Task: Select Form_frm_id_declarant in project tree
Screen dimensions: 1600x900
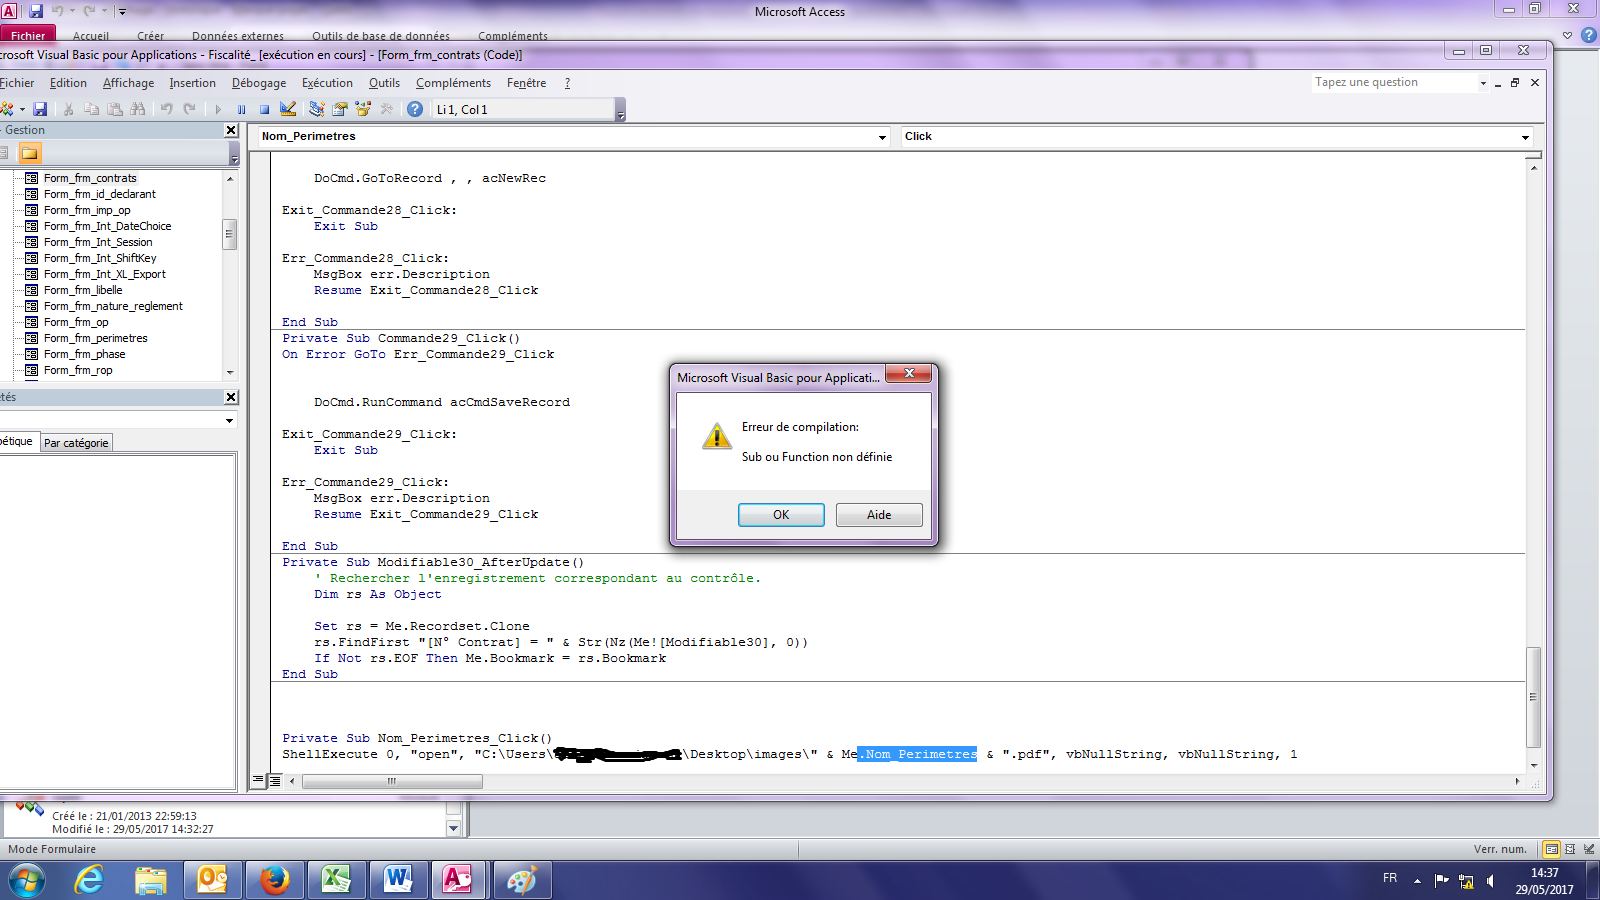Action: (99, 194)
